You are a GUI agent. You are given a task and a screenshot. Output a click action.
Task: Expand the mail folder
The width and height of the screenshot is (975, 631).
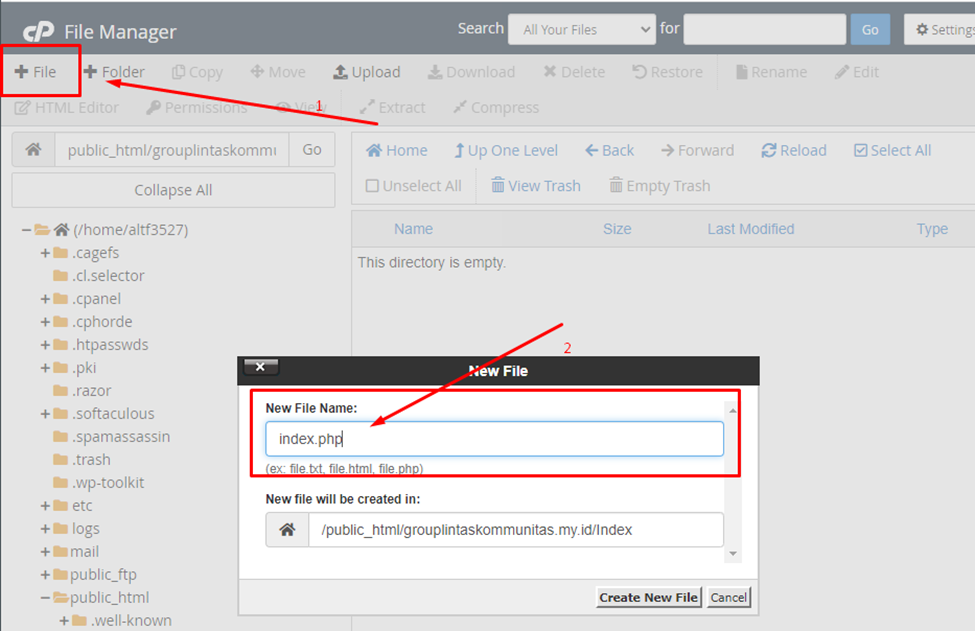(x=45, y=552)
